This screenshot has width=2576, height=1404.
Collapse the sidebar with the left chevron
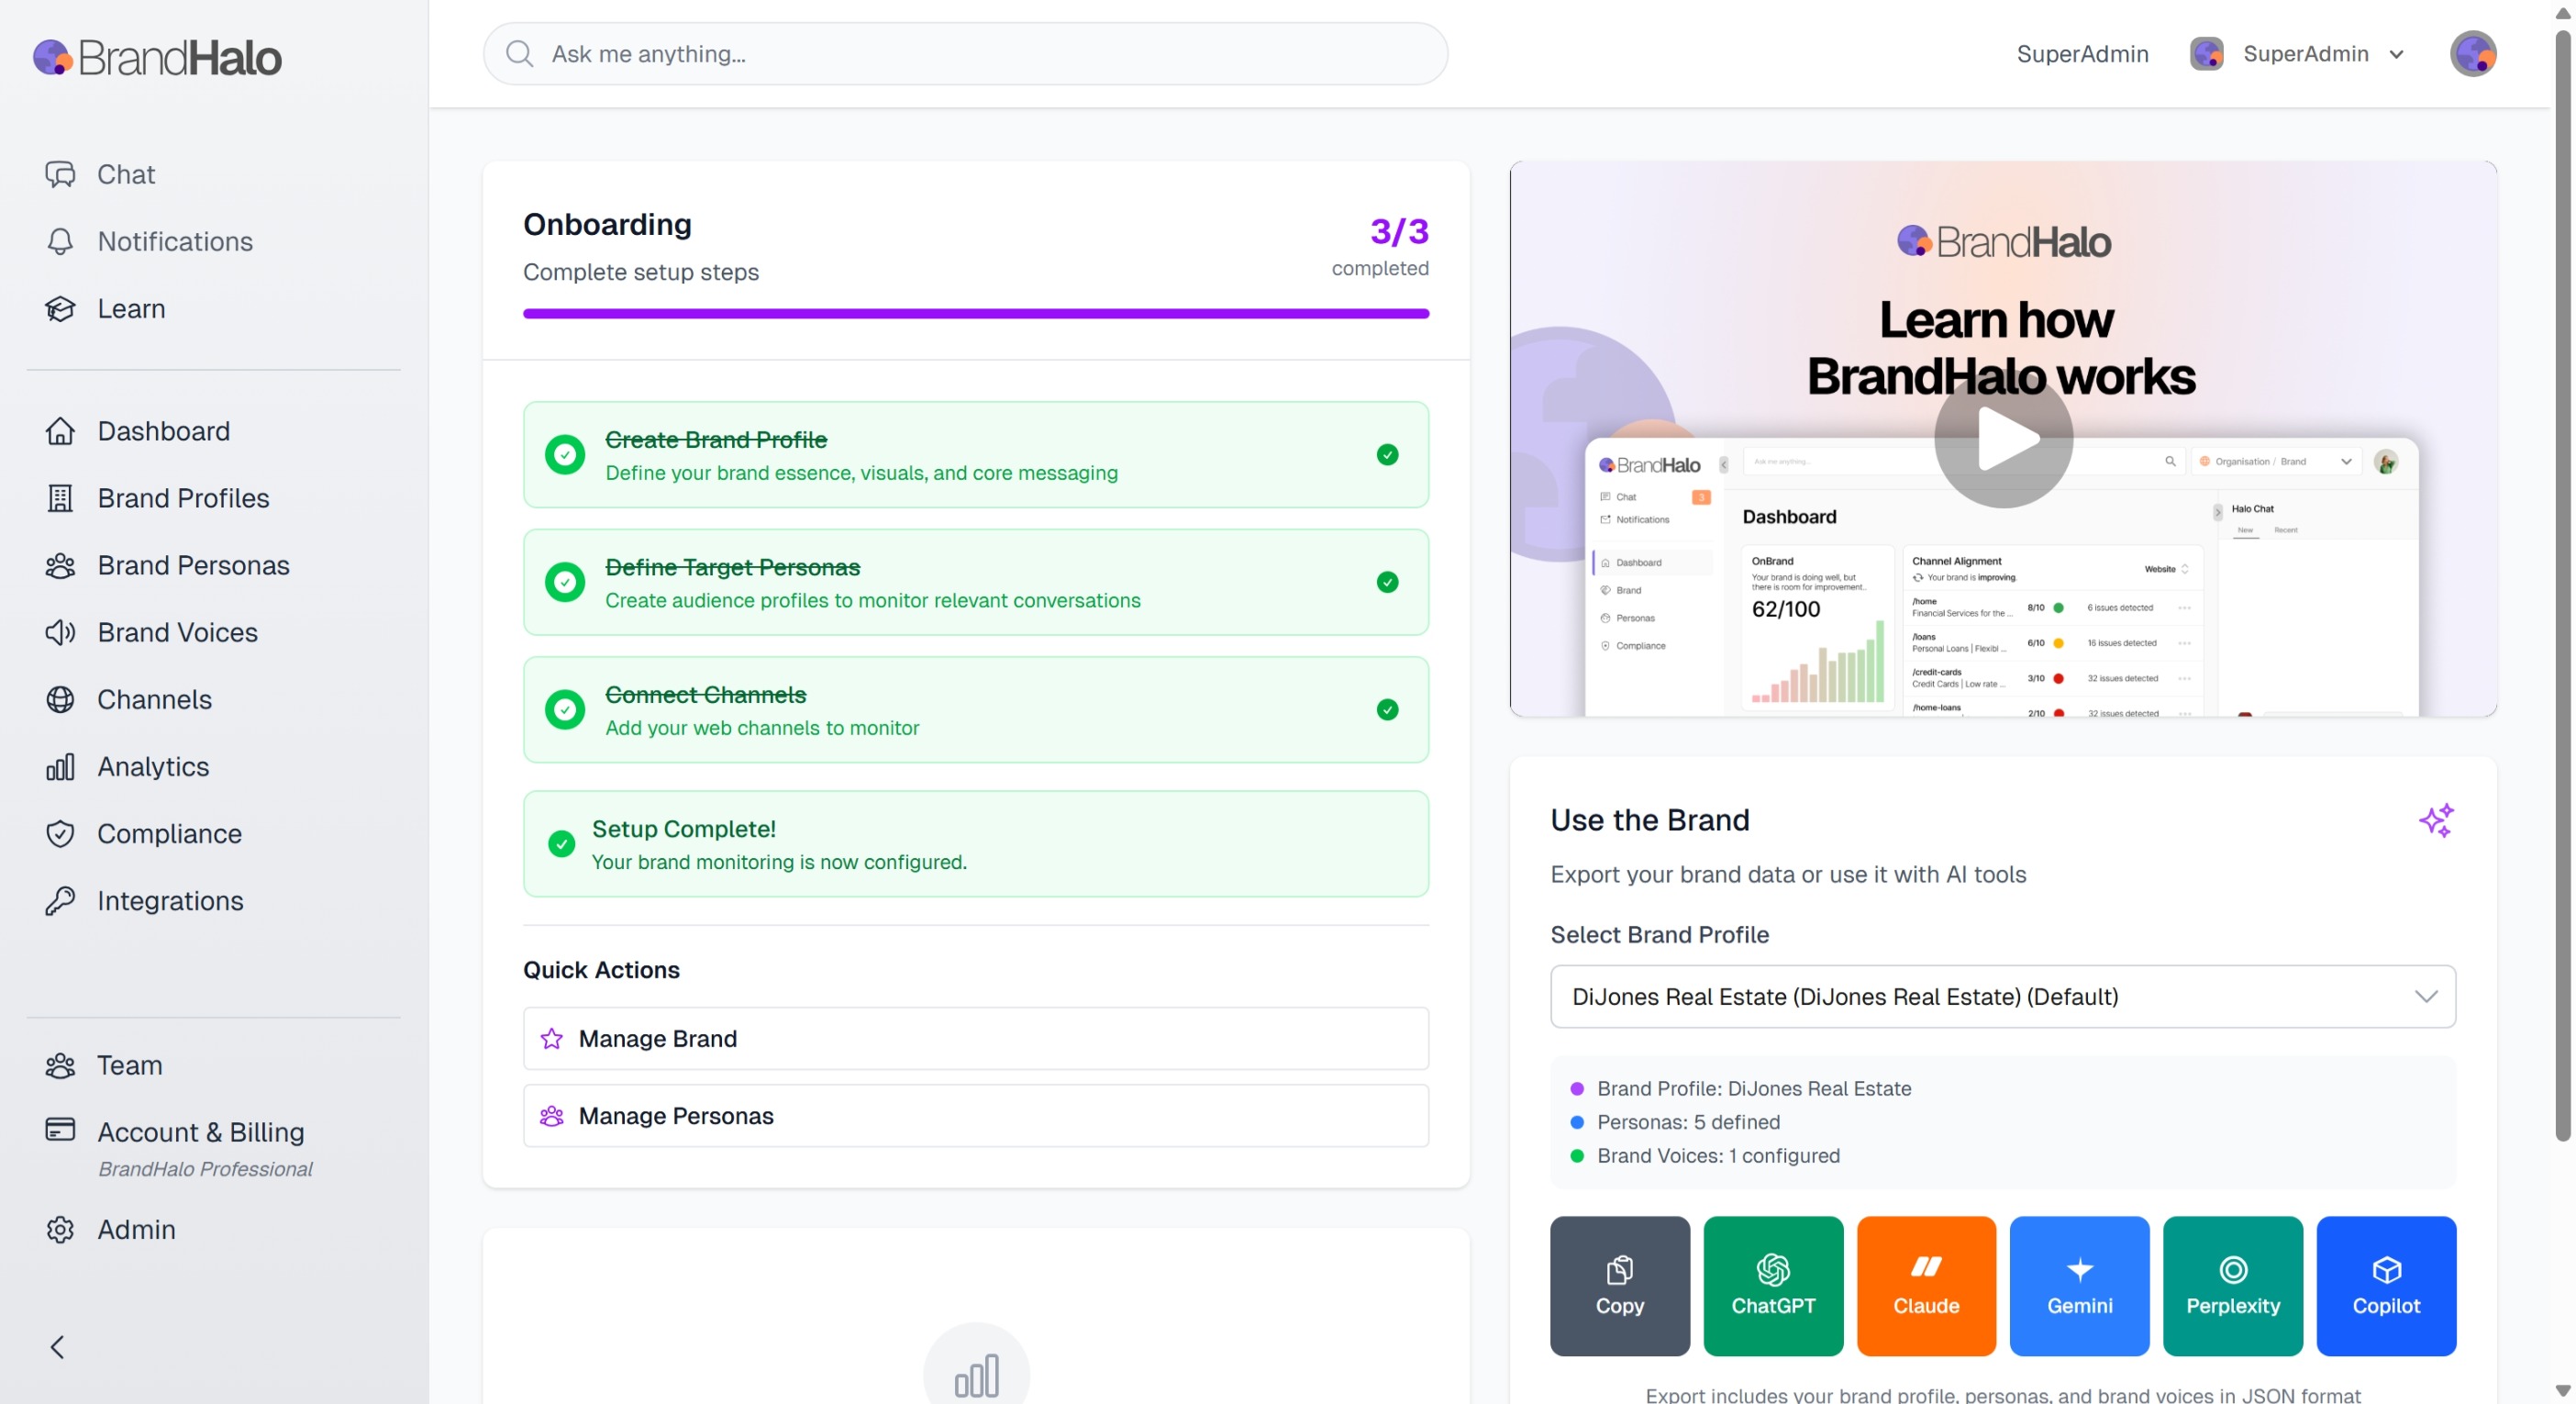click(x=58, y=1346)
